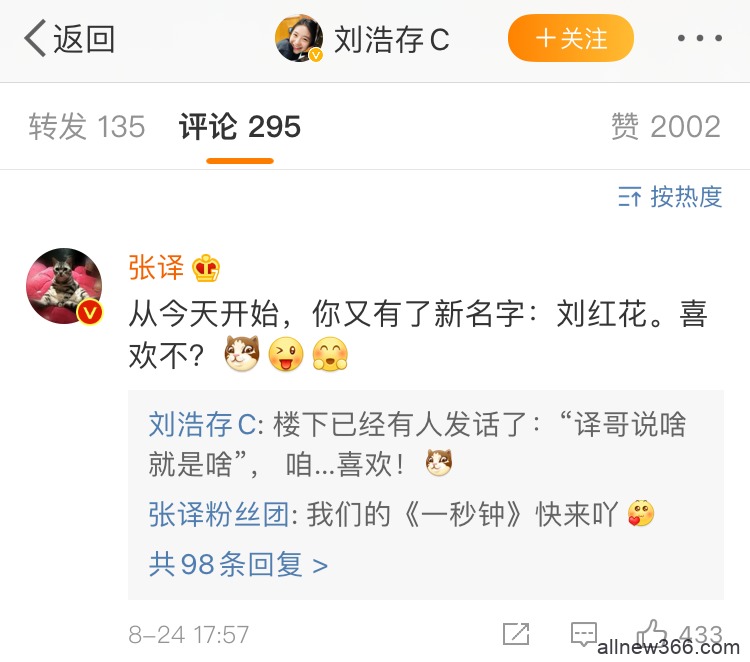Screen dimensions: 750x662
Task: Tap the sort icon beside 按热度
Action: [629, 197]
